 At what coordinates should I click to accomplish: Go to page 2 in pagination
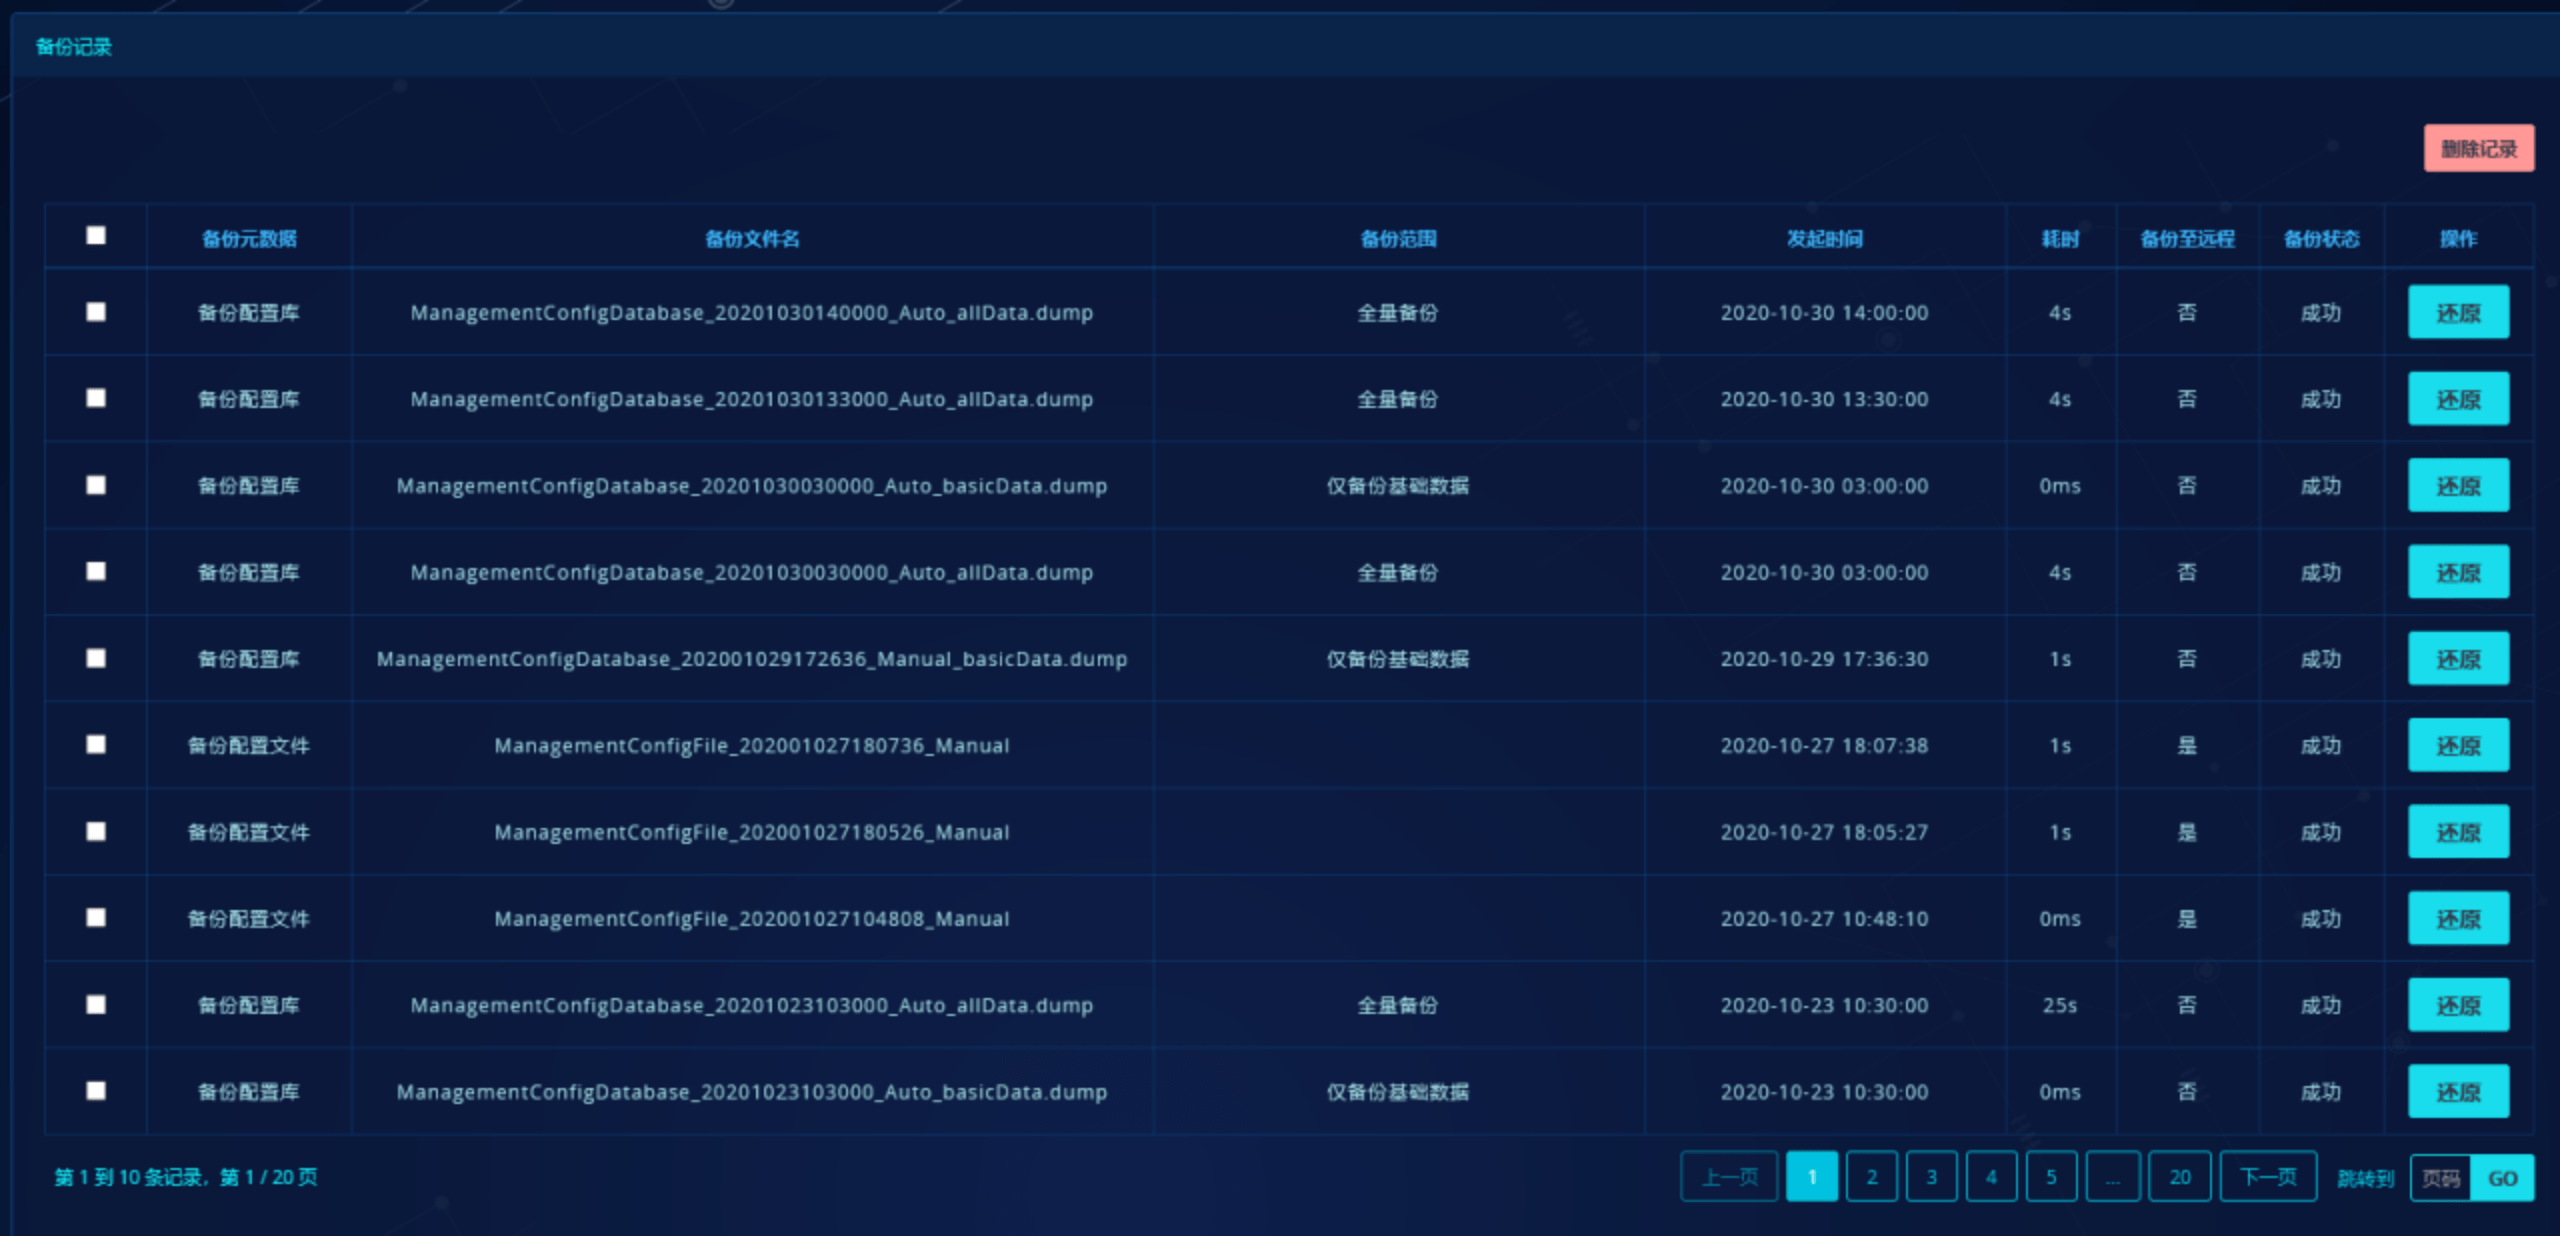(1871, 1177)
